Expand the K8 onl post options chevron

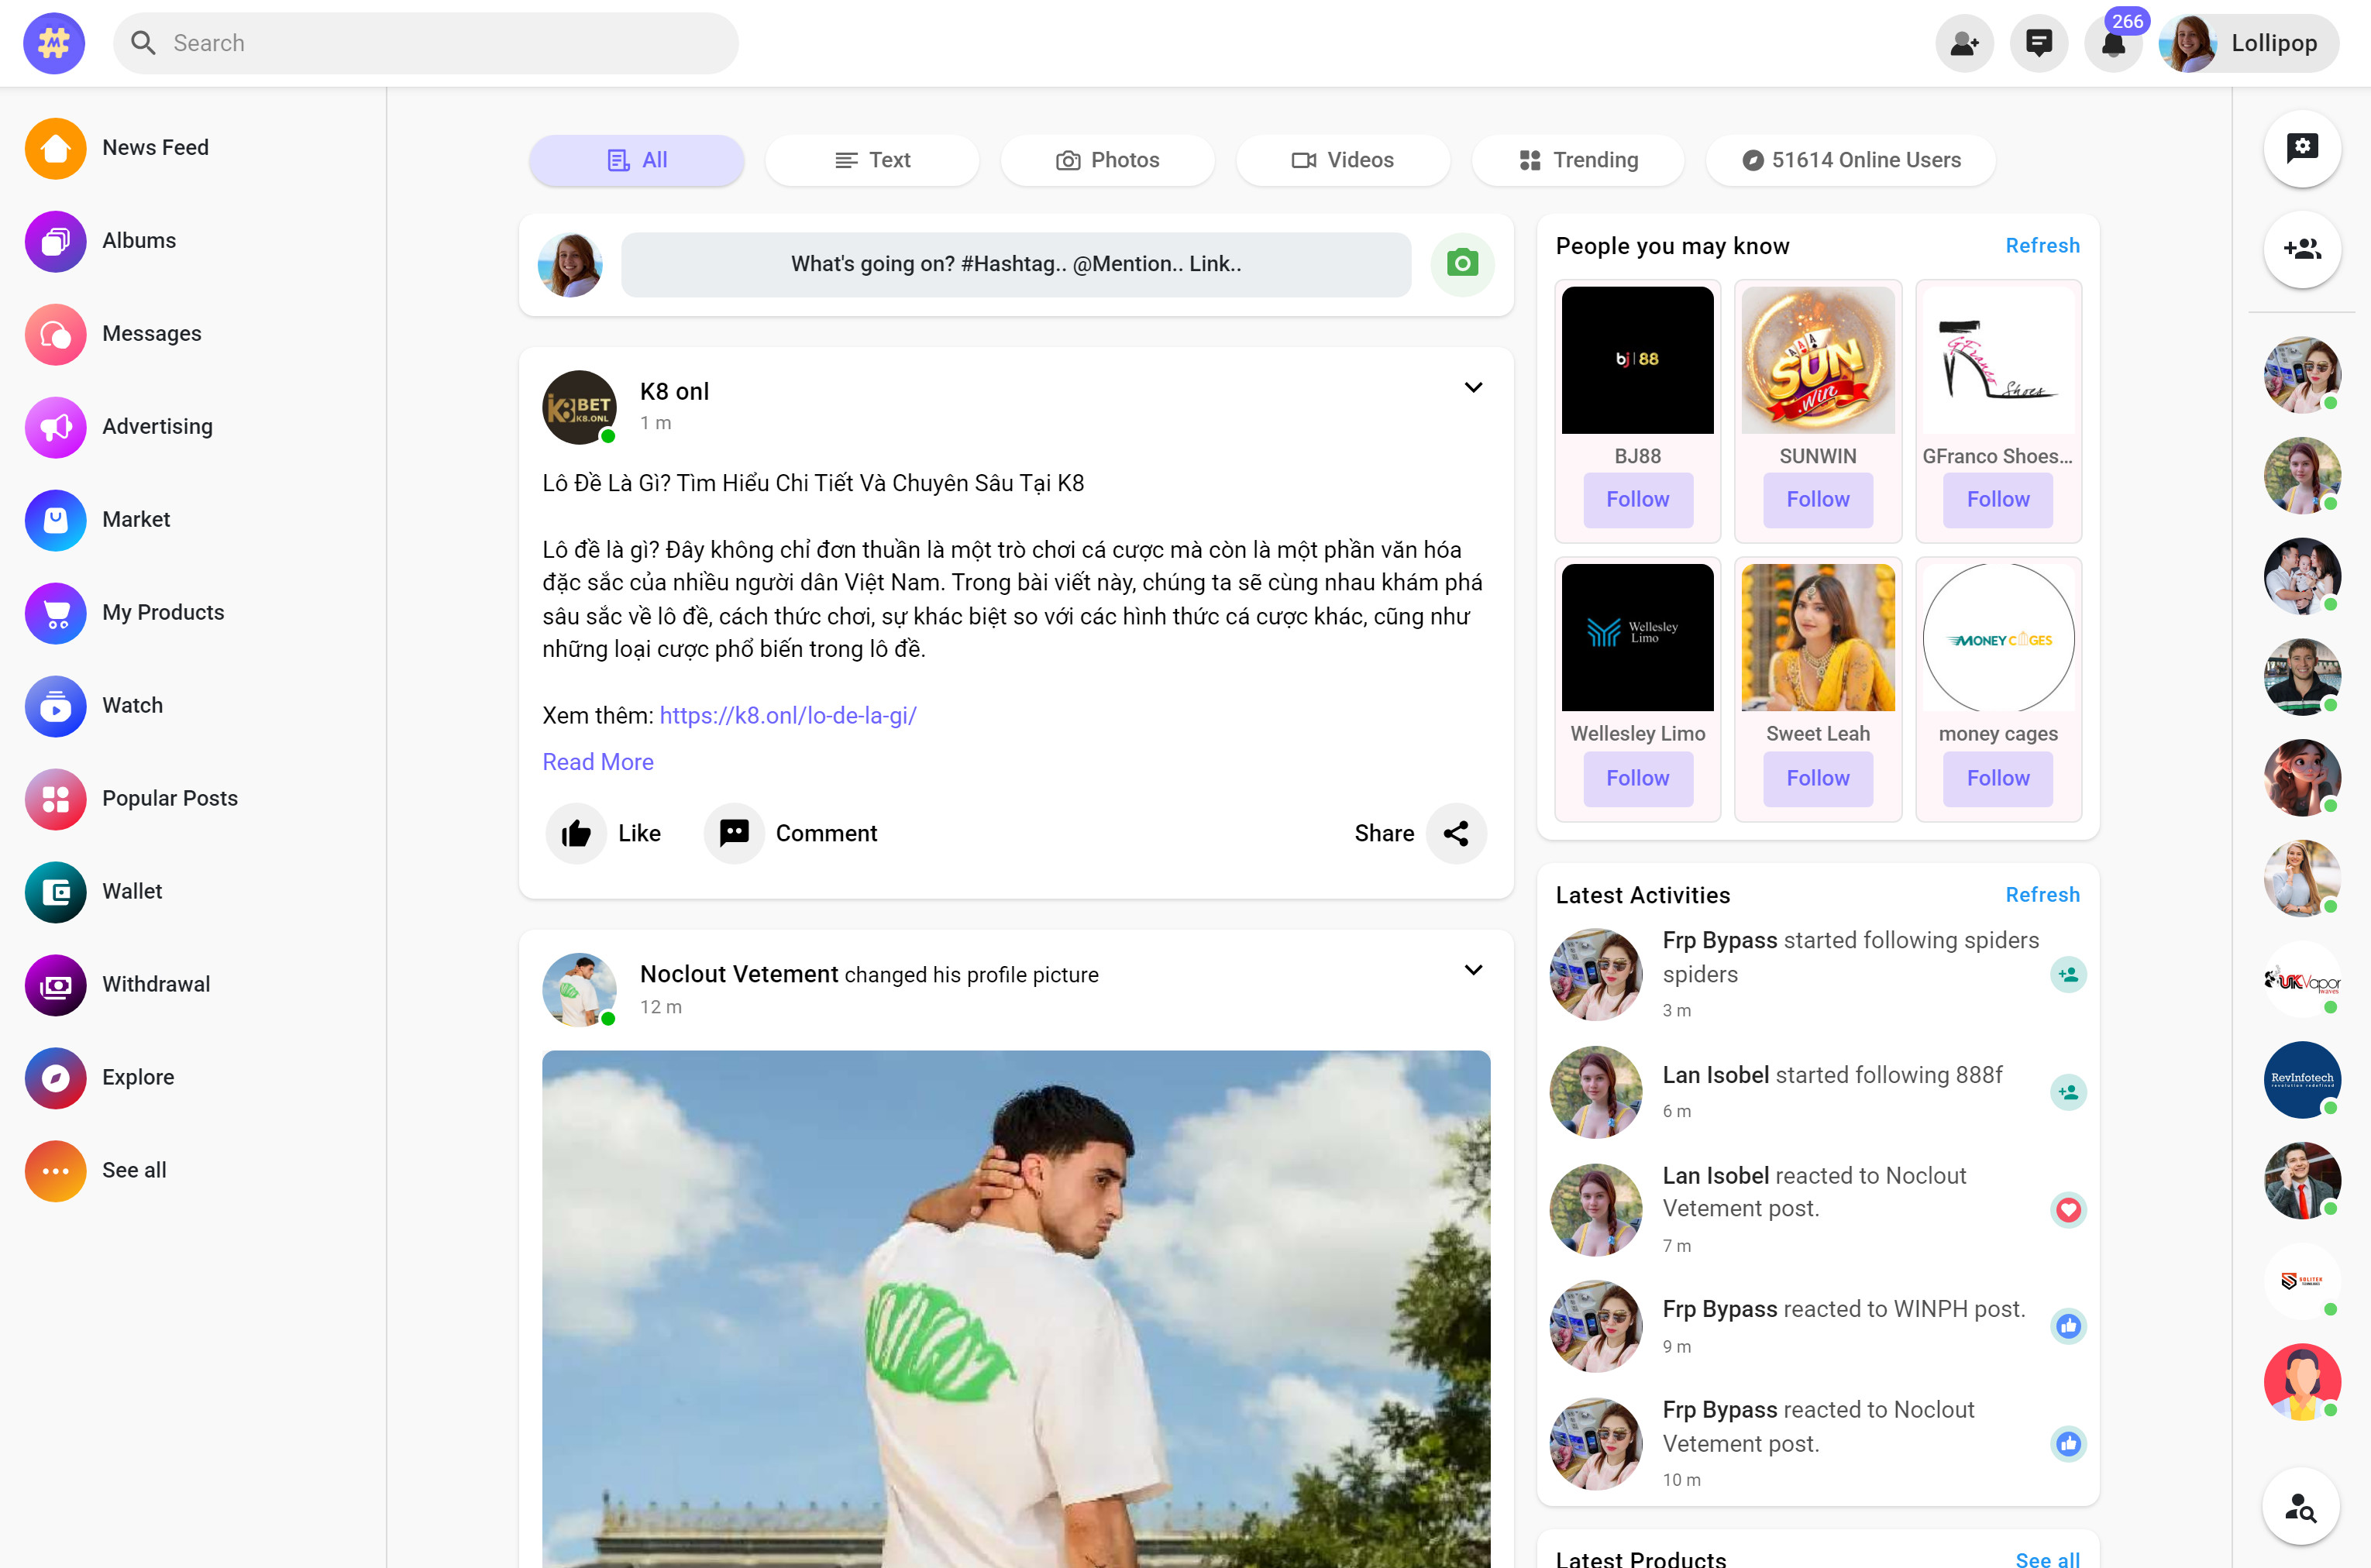click(1473, 388)
